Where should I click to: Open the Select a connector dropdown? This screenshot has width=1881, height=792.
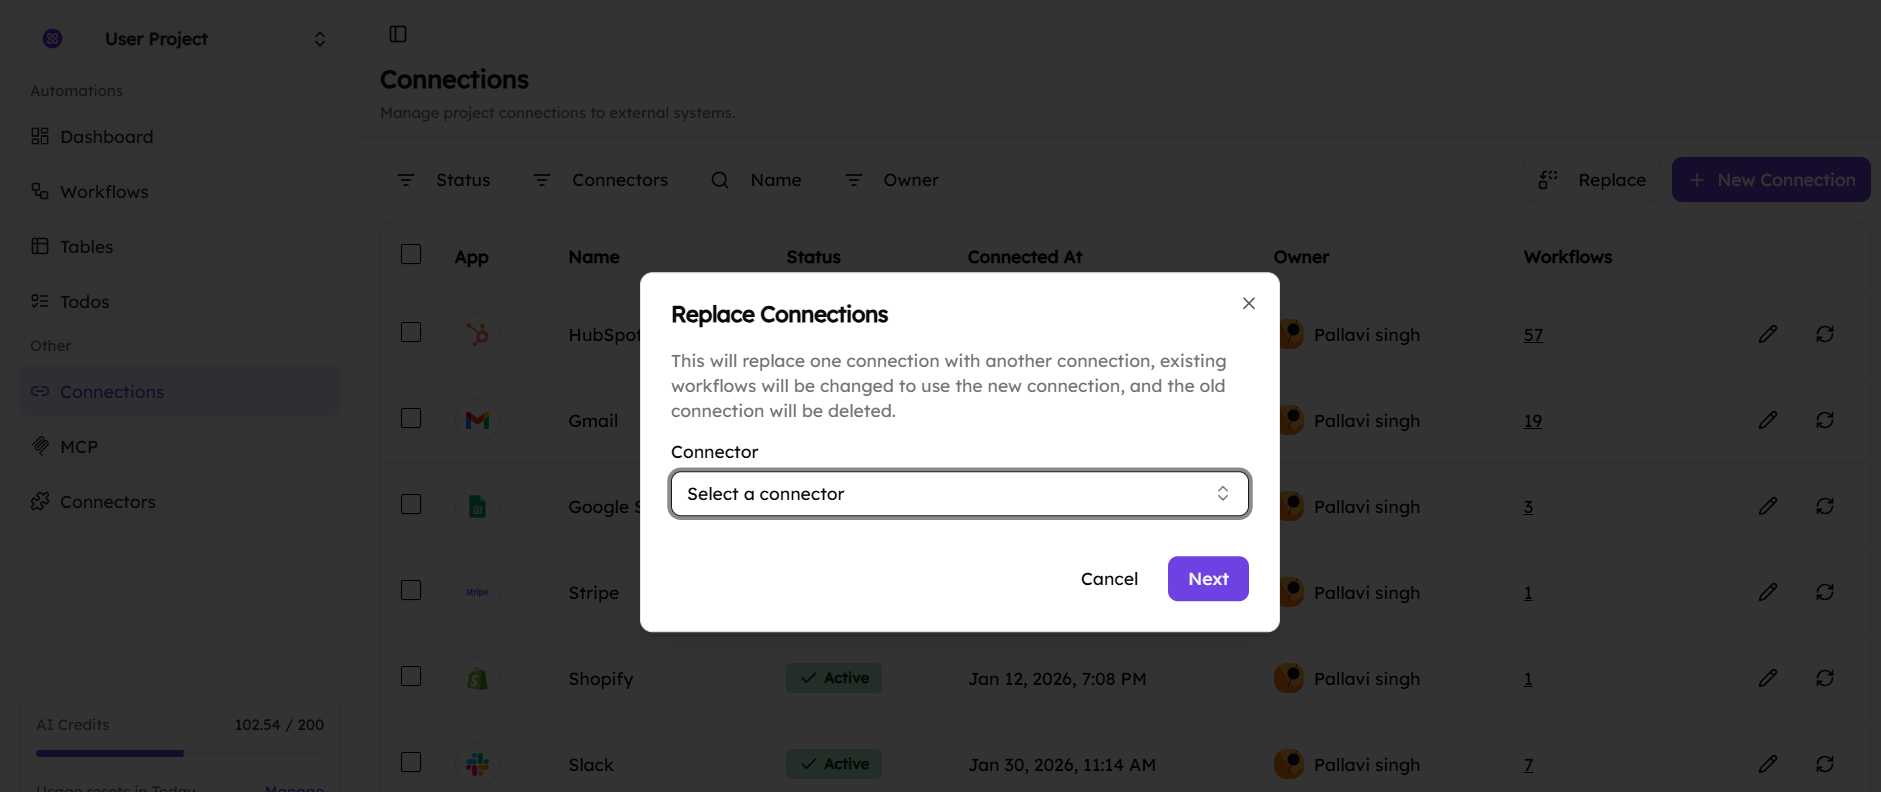[959, 494]
